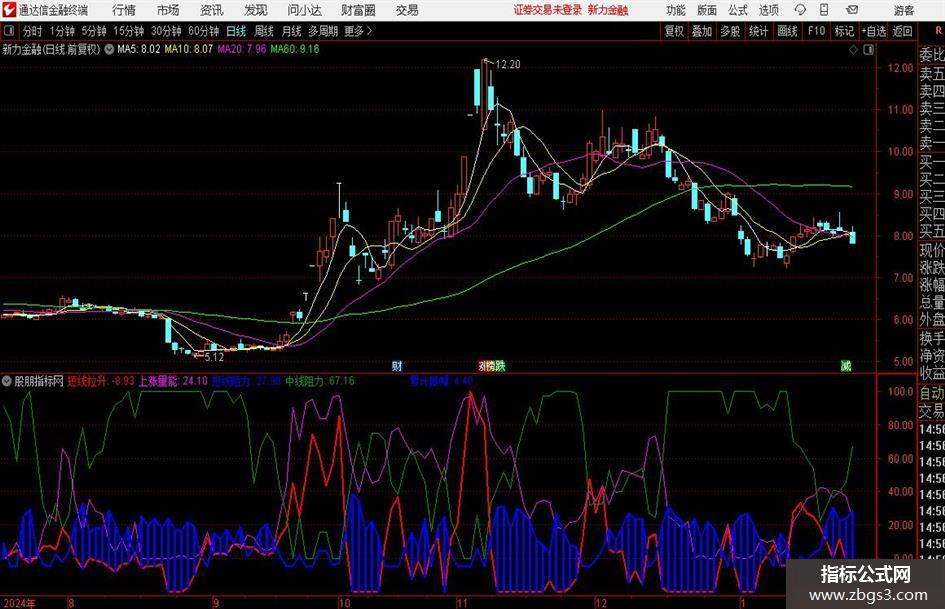Viewport: 945px width, 609px height.
Task: Select the 多周期 multi-period tab
Action: (x=323, y=31)
